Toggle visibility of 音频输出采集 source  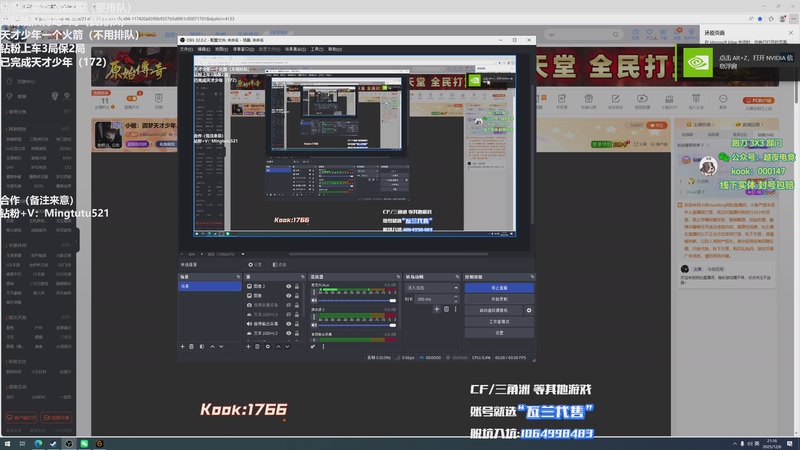point(288,324)
